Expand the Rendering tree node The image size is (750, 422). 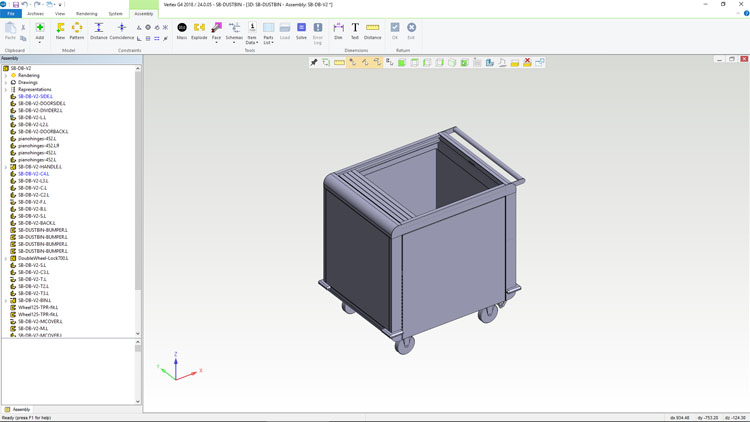coord(6,75)
